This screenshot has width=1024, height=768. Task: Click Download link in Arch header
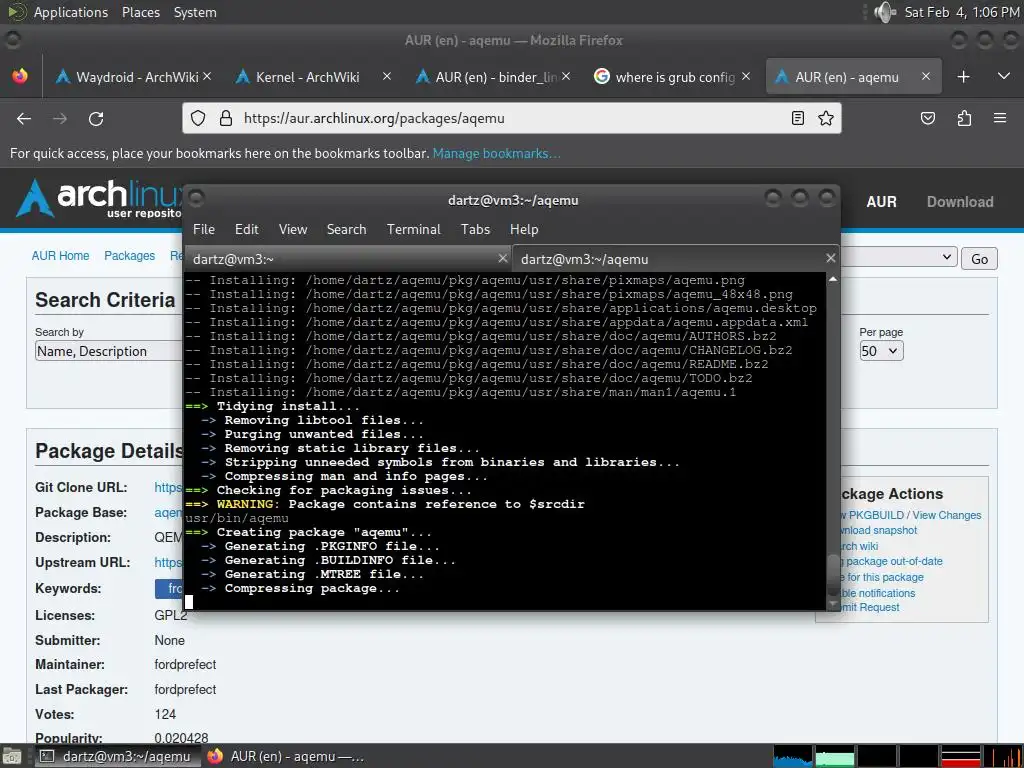pyautogui.click(x=960, y=202)
